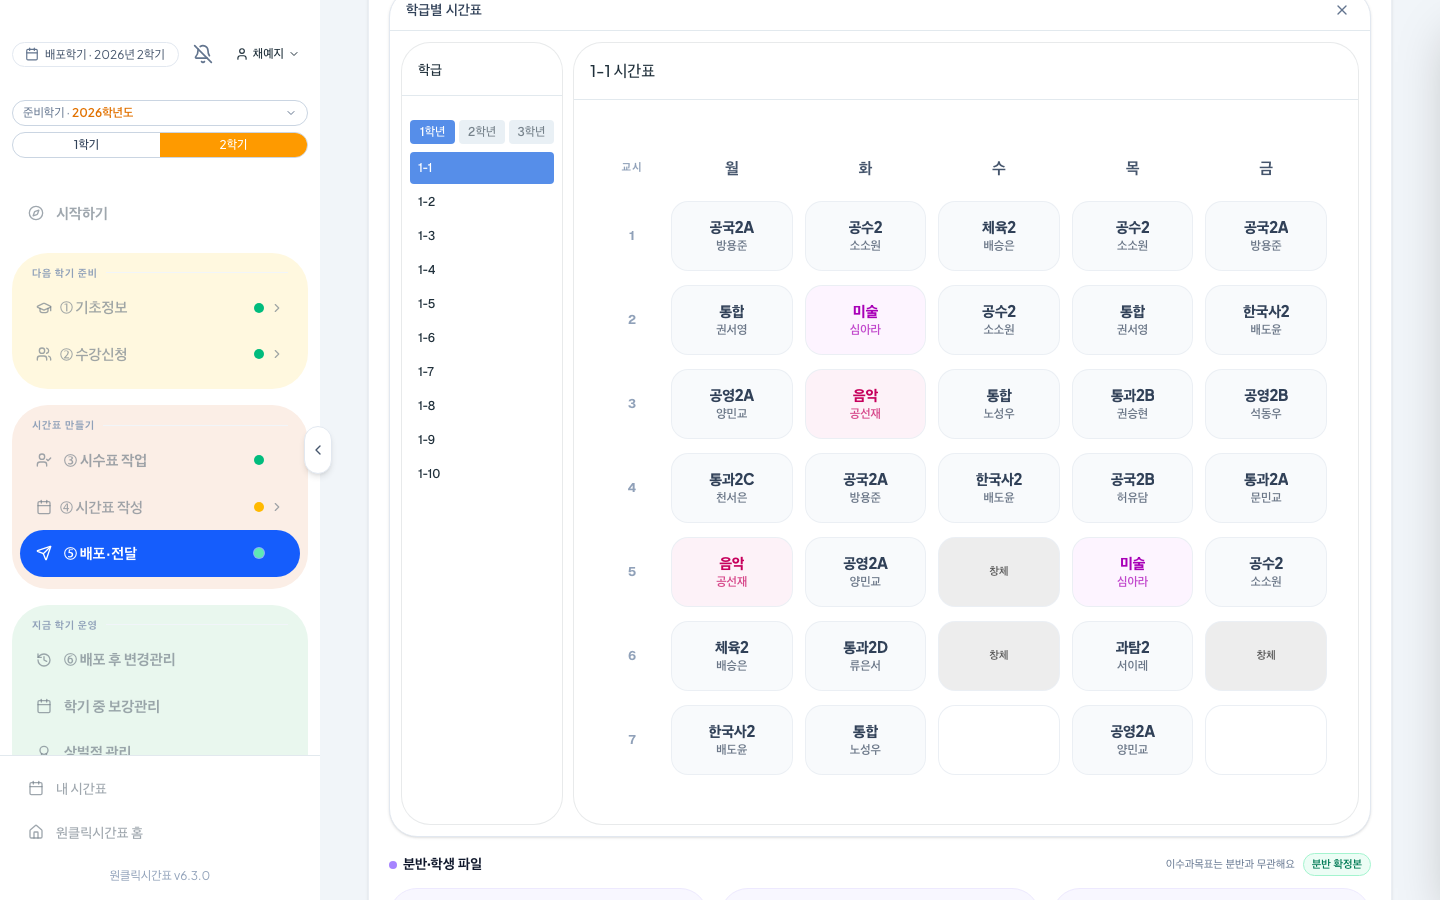Click the calendar icon for 학기 중 보강관리
Viewport: 1440px width, 900px height.
pyautogui.click(x=44, y=706)
